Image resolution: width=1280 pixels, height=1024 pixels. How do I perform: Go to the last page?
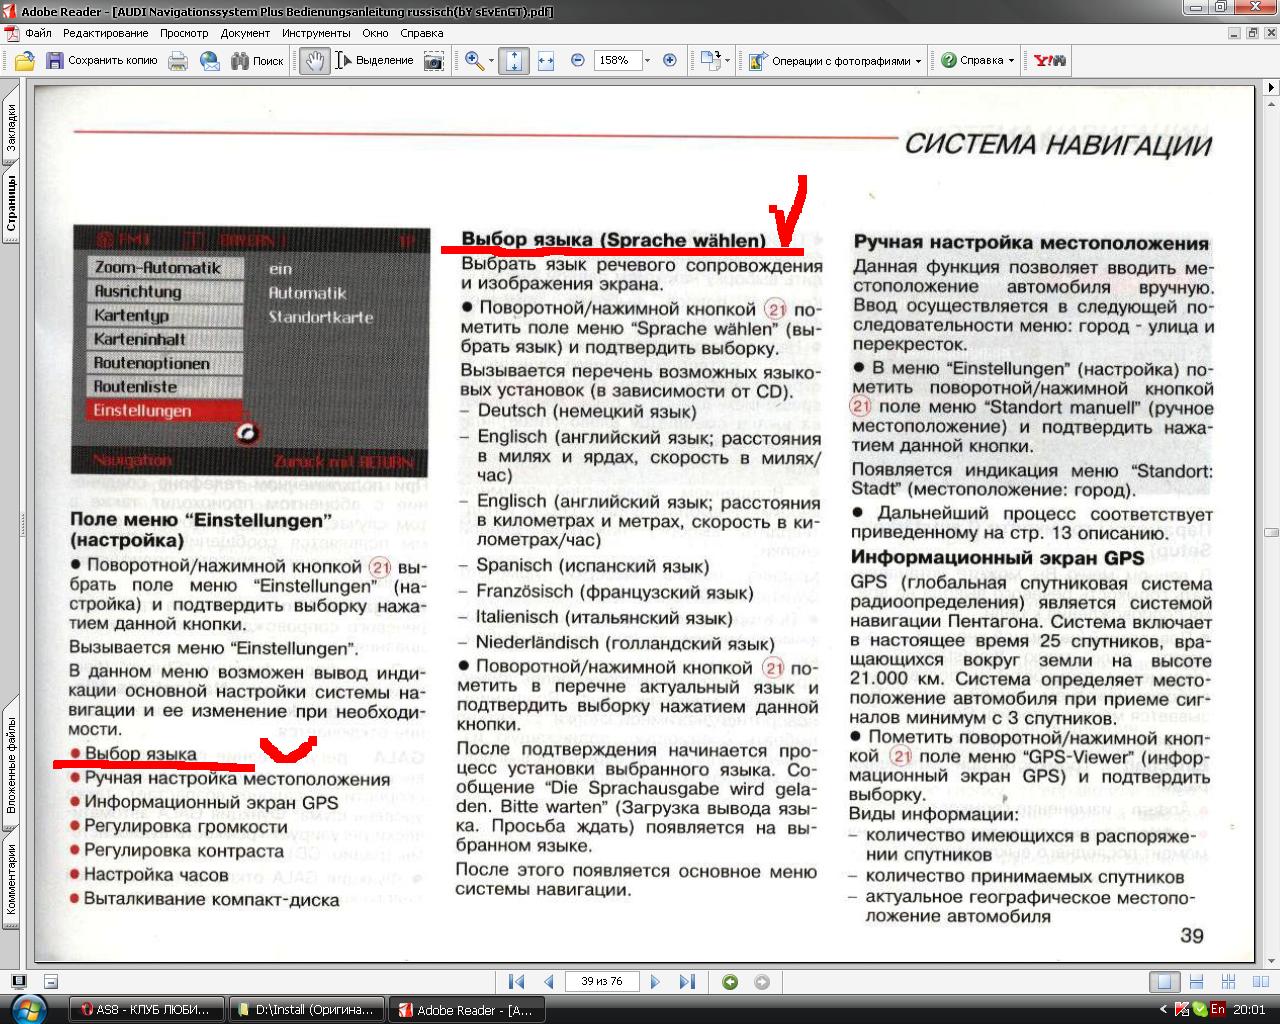pyautogui.click(x=687, y=982)
